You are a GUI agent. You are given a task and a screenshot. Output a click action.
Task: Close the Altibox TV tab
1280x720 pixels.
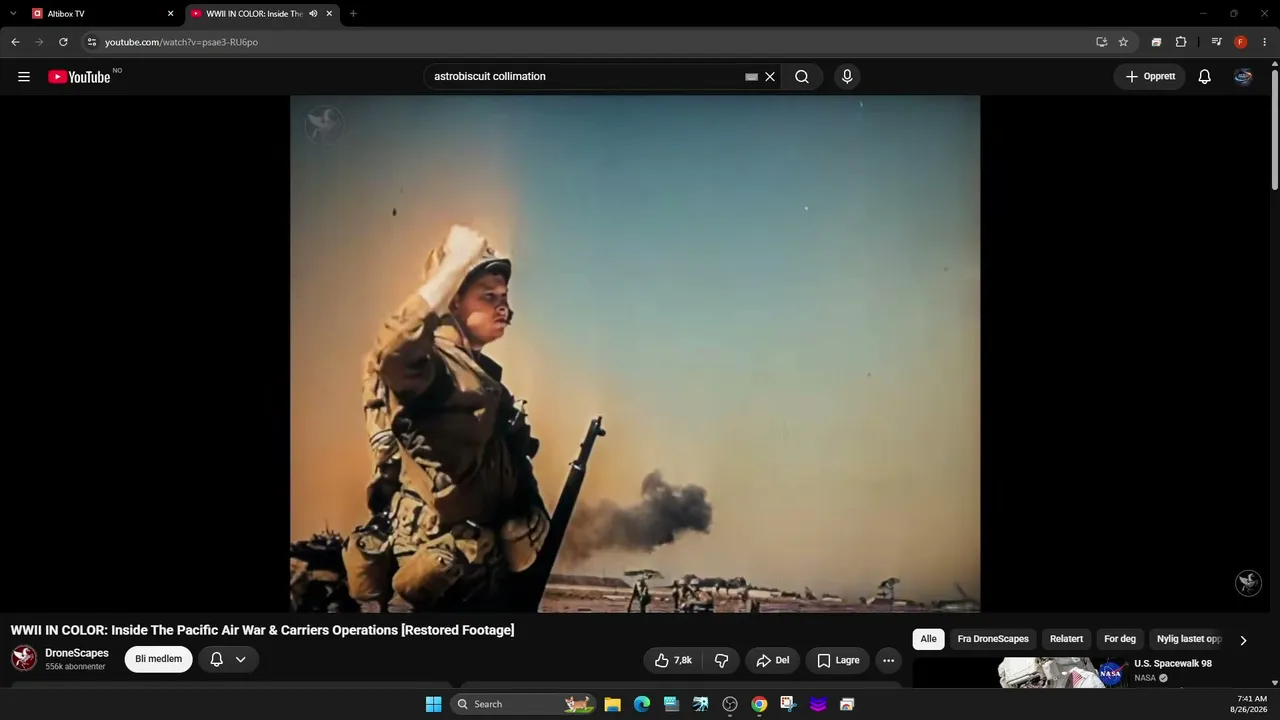[x=170, y=14]
